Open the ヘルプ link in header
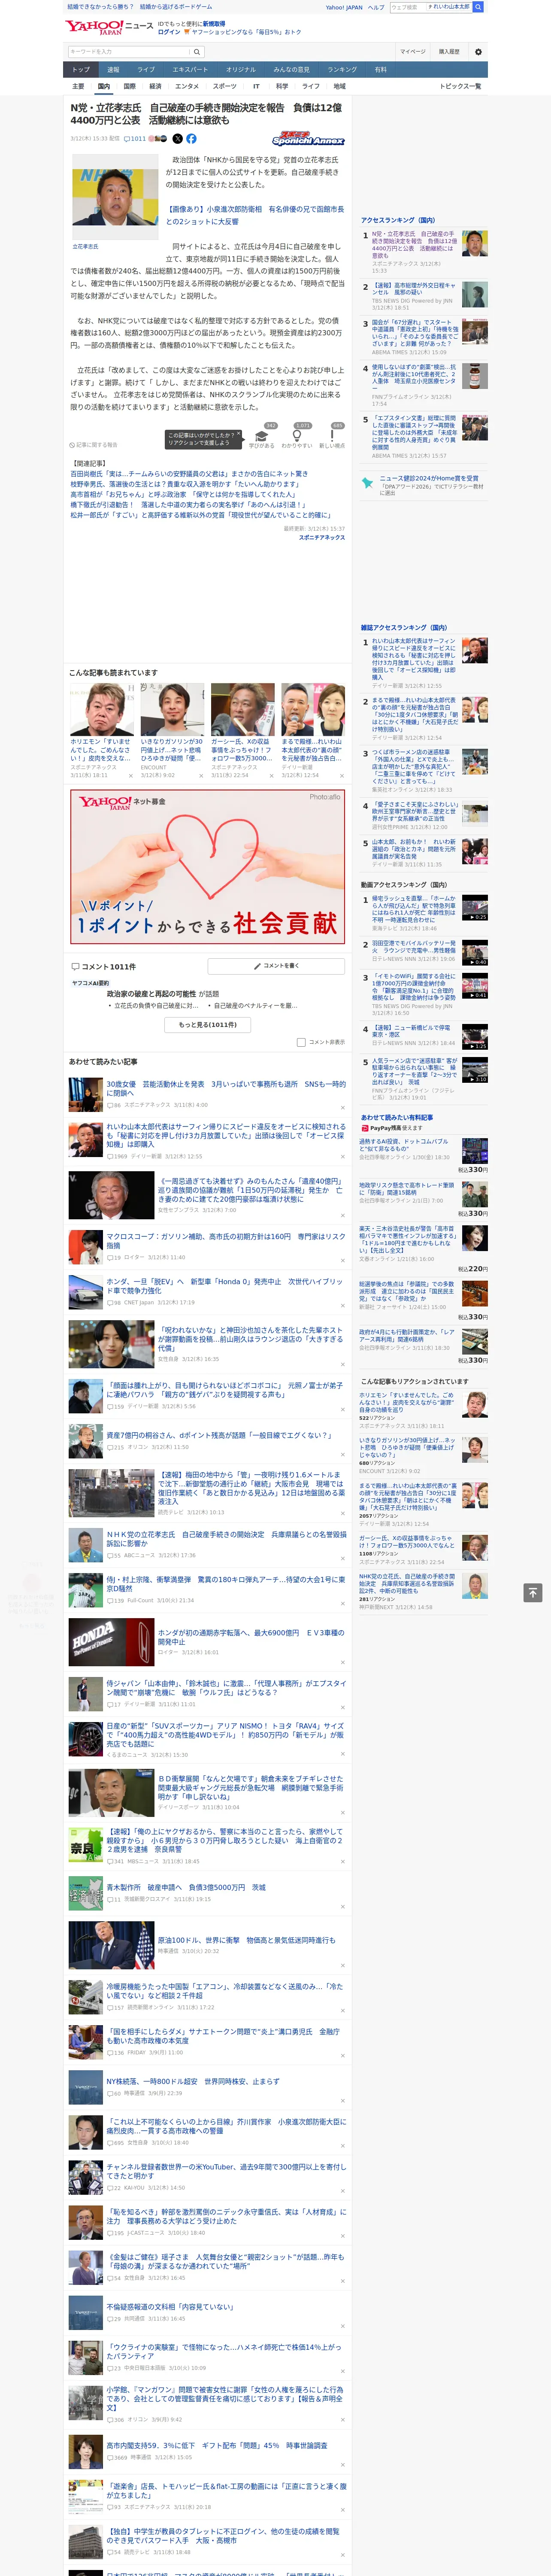This screenshot has height=2576, width=551. [376, 7]
